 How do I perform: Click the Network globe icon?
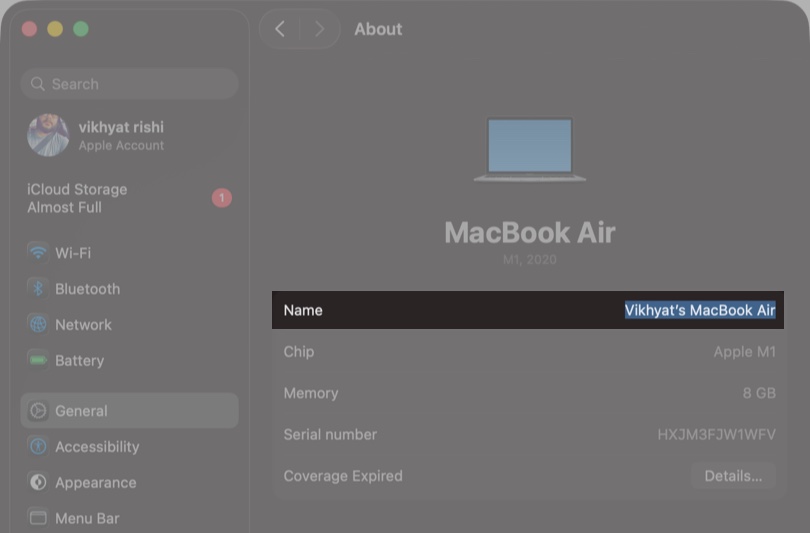point(38,324)
